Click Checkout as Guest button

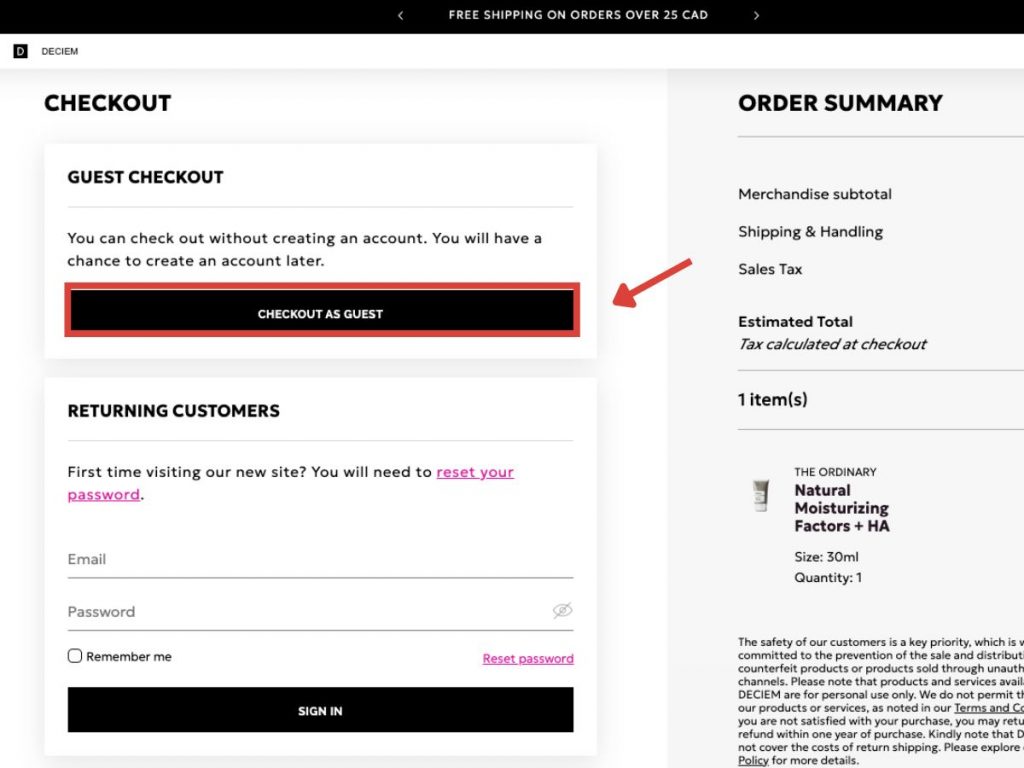point(320,313)
